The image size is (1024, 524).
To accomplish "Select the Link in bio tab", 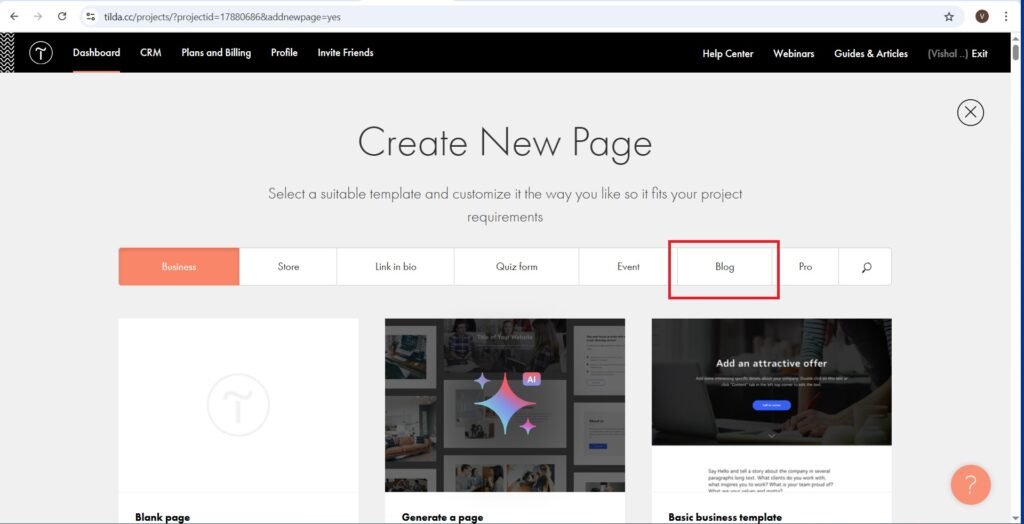I will pos(396,267).
